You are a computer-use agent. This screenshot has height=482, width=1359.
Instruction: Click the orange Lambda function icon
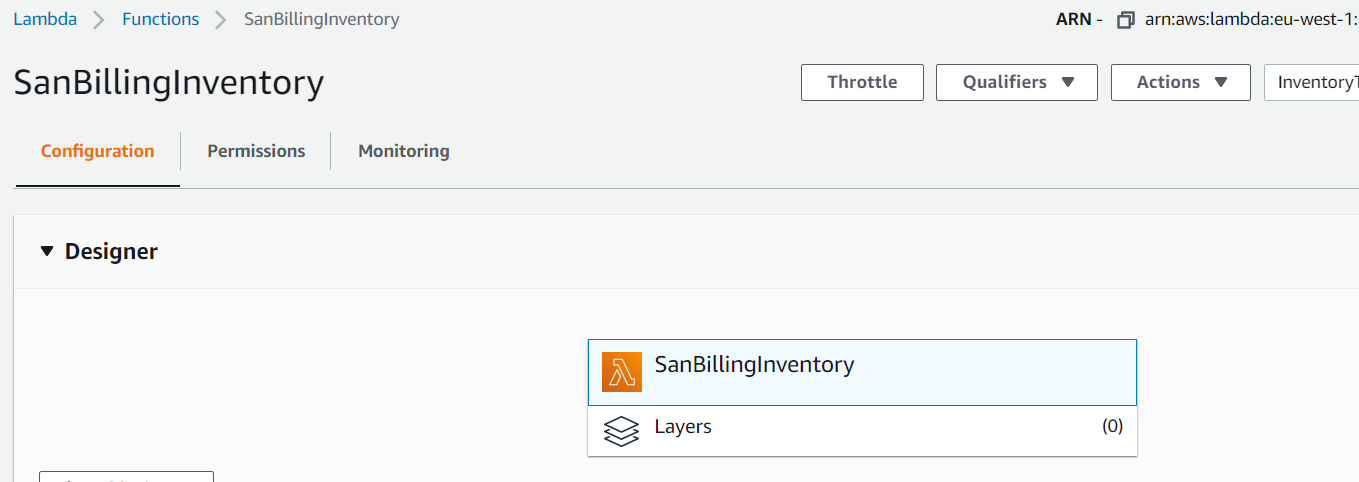[622, 372]
